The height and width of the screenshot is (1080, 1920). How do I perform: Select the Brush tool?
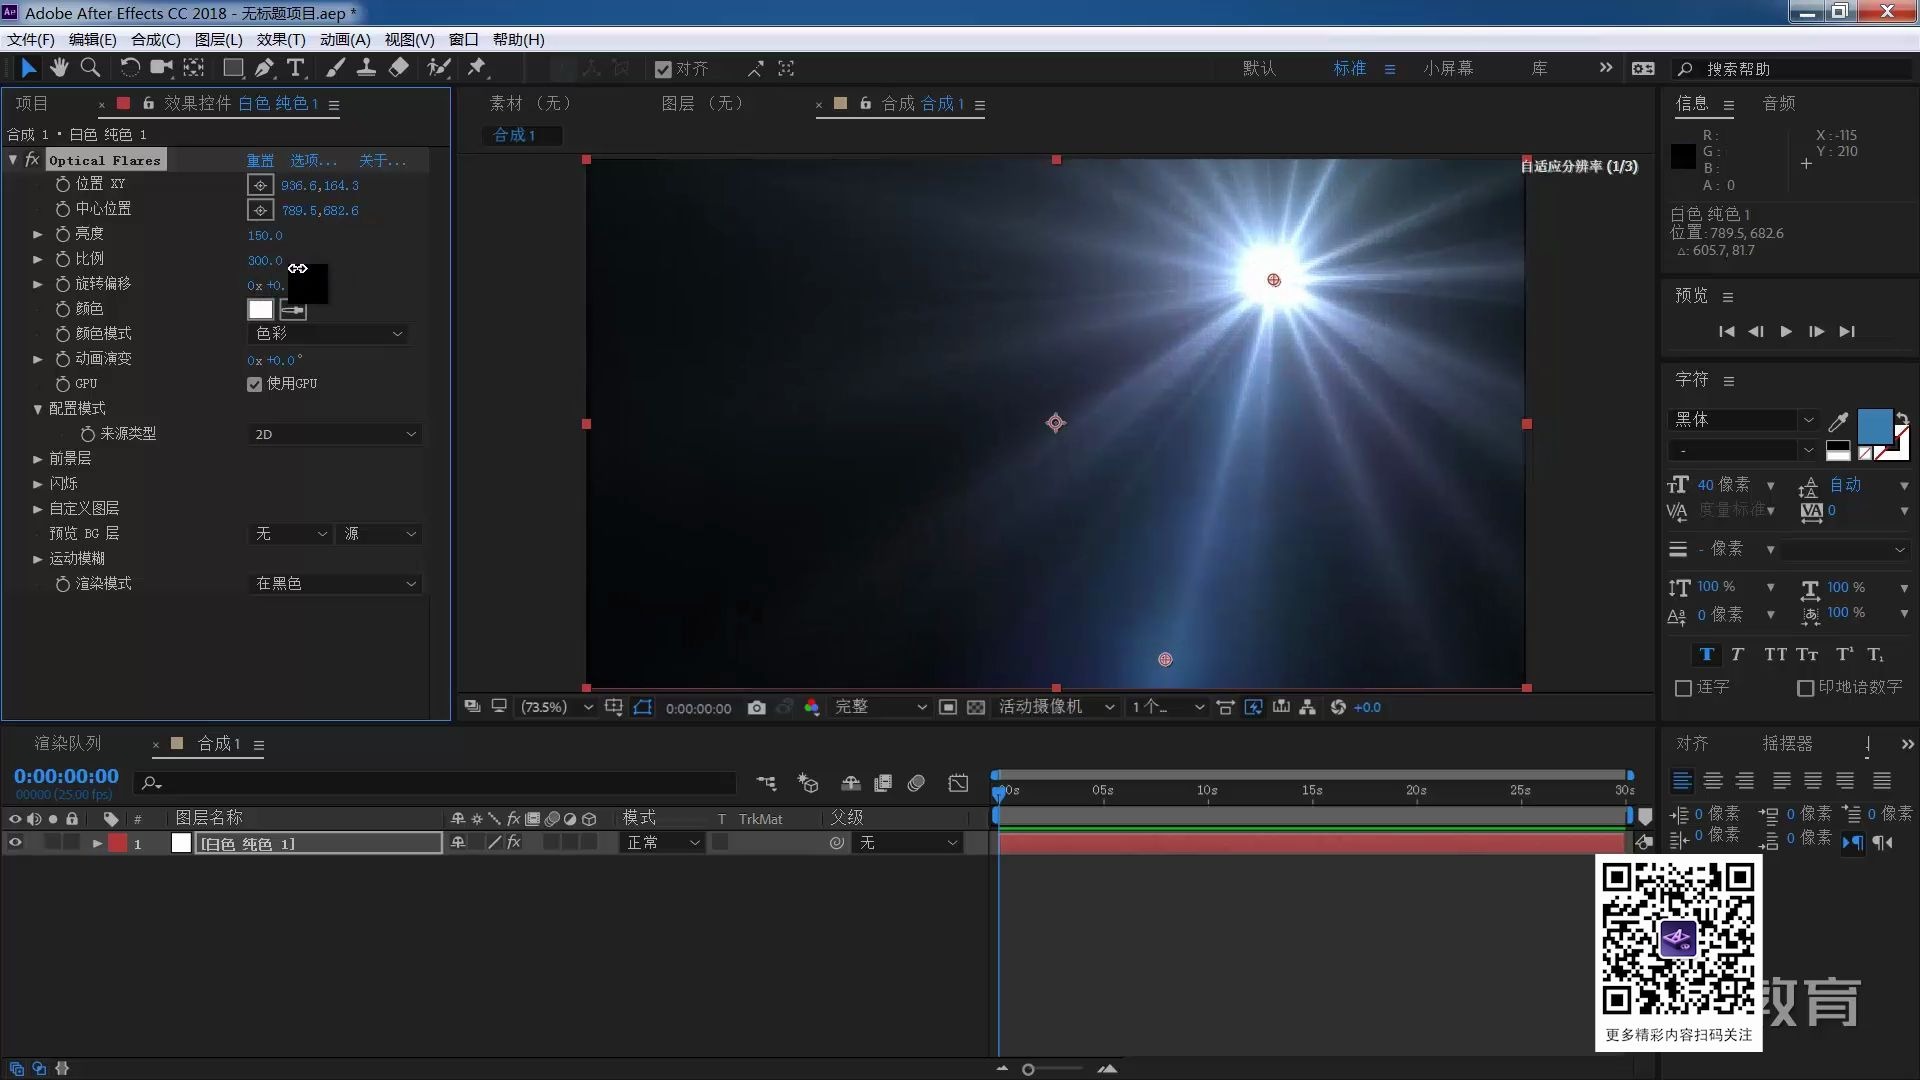pos(336,68)
